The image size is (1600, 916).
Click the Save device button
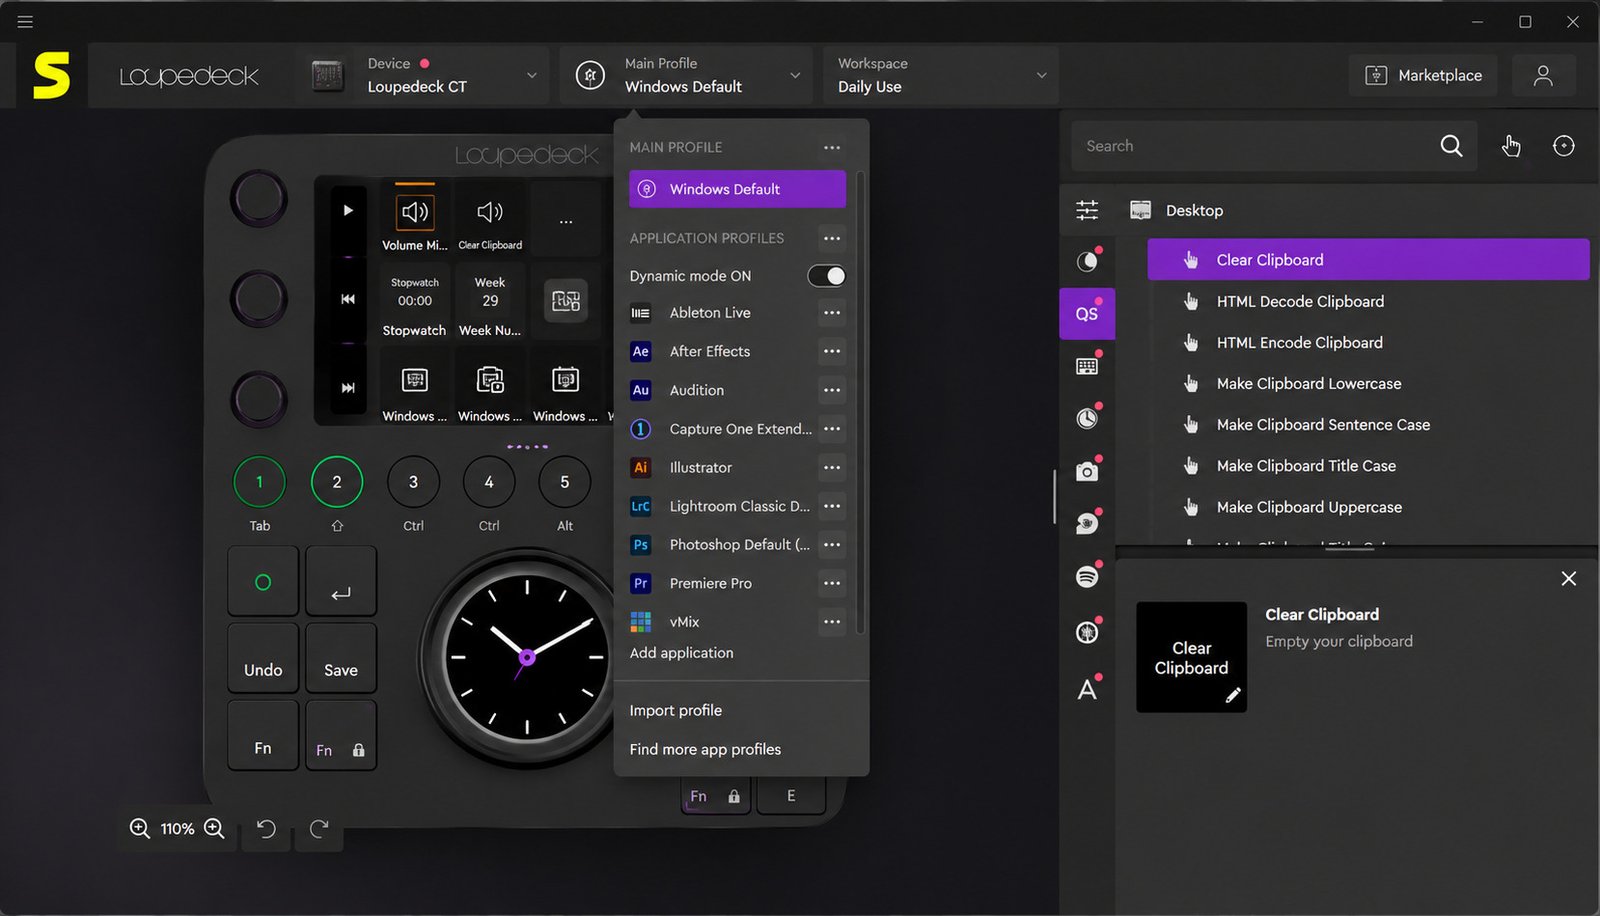[x=341, y=658]
